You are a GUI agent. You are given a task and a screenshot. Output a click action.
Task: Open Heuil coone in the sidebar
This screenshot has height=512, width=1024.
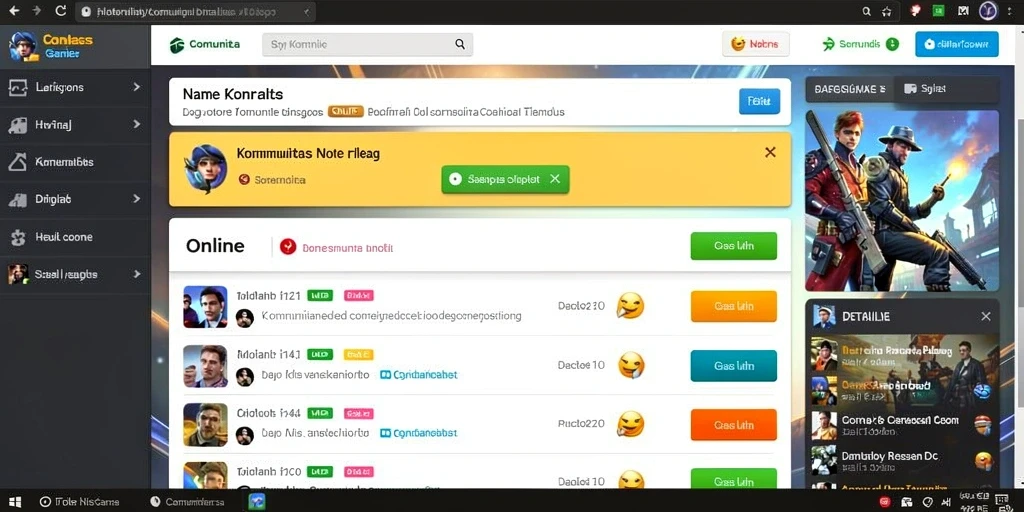(x=75, y=237)
